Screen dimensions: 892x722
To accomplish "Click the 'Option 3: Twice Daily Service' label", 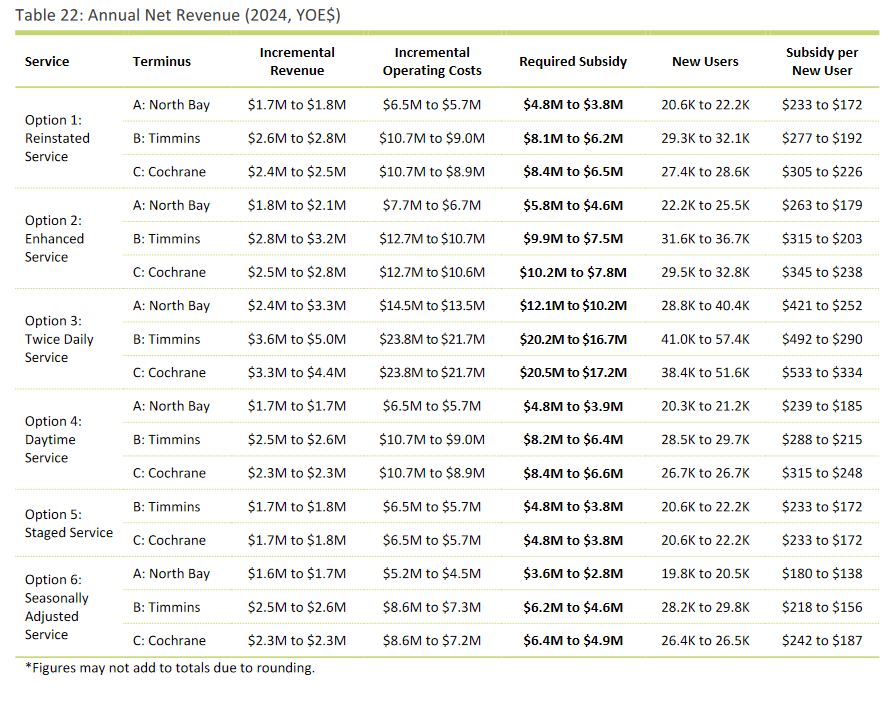I will coord(59,339).
